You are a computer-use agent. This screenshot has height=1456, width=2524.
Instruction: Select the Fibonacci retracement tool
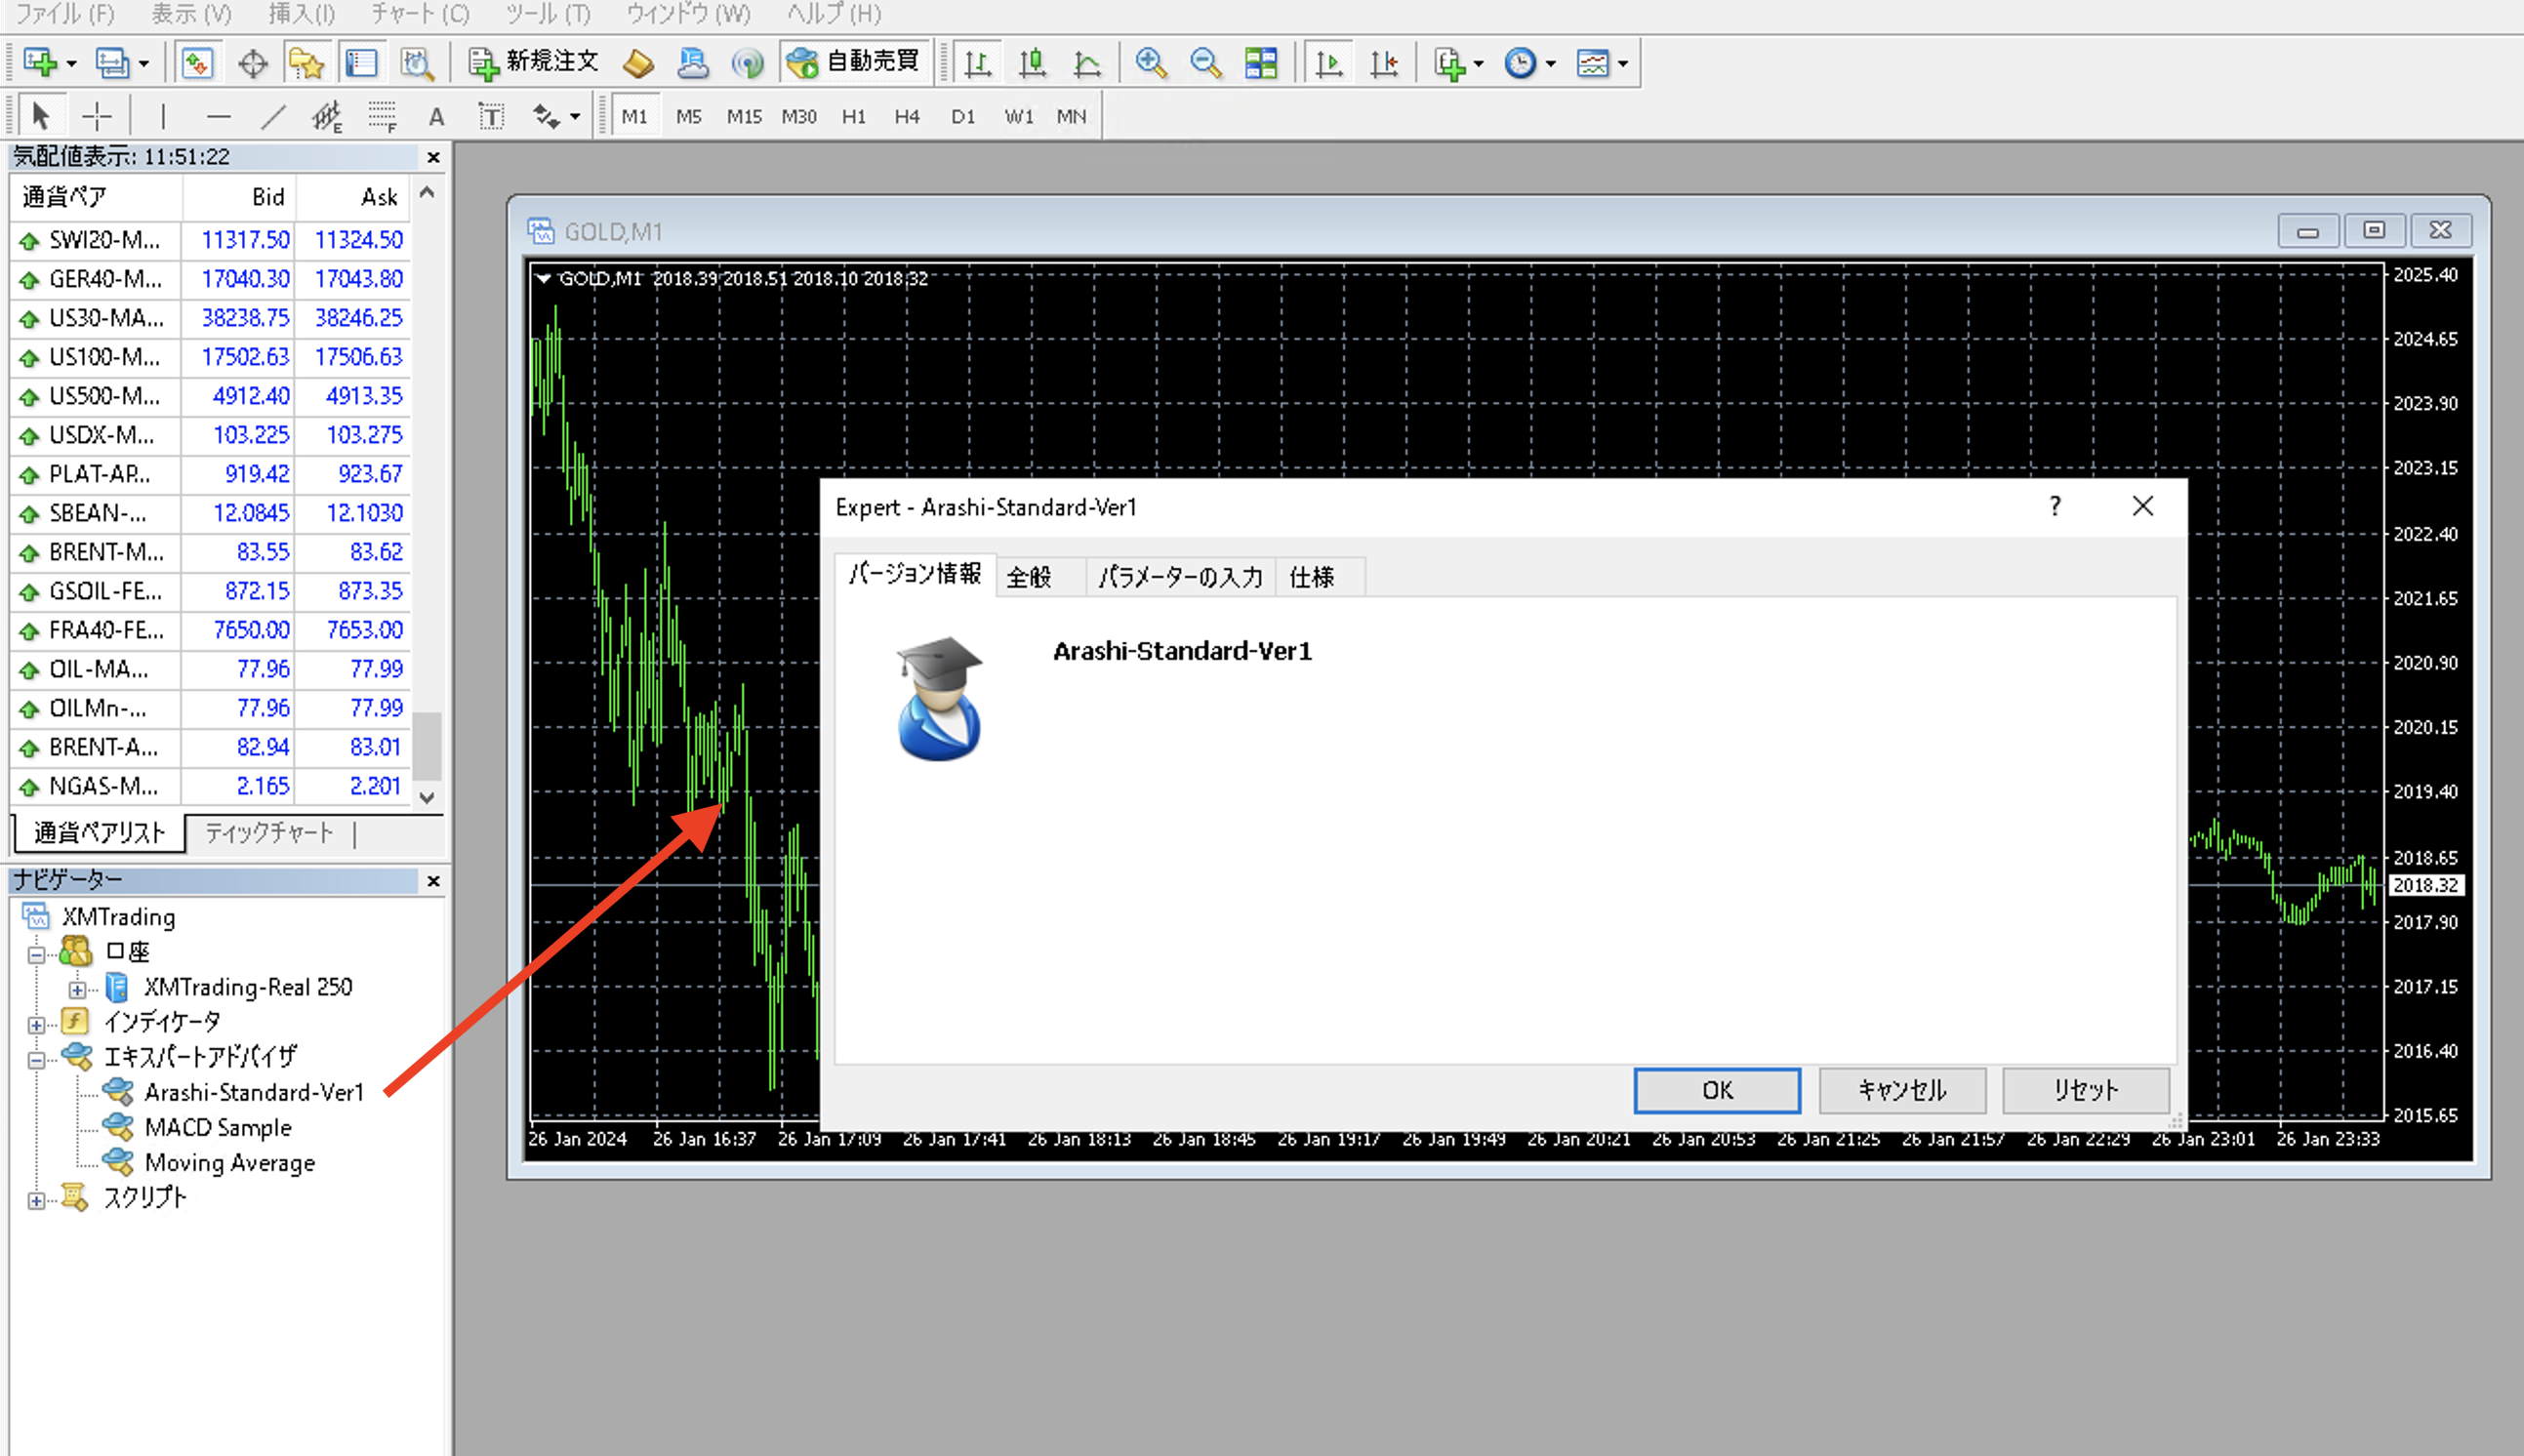coord(382,117)
